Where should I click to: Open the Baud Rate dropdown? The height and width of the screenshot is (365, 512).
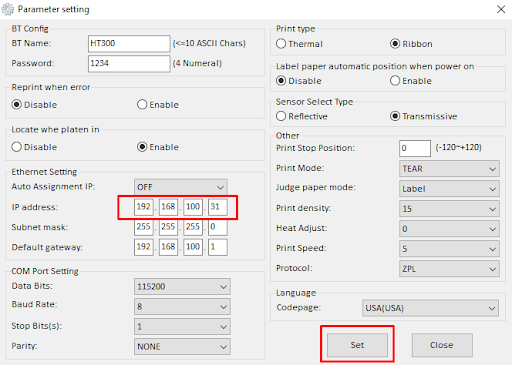(x=182, y=307)
